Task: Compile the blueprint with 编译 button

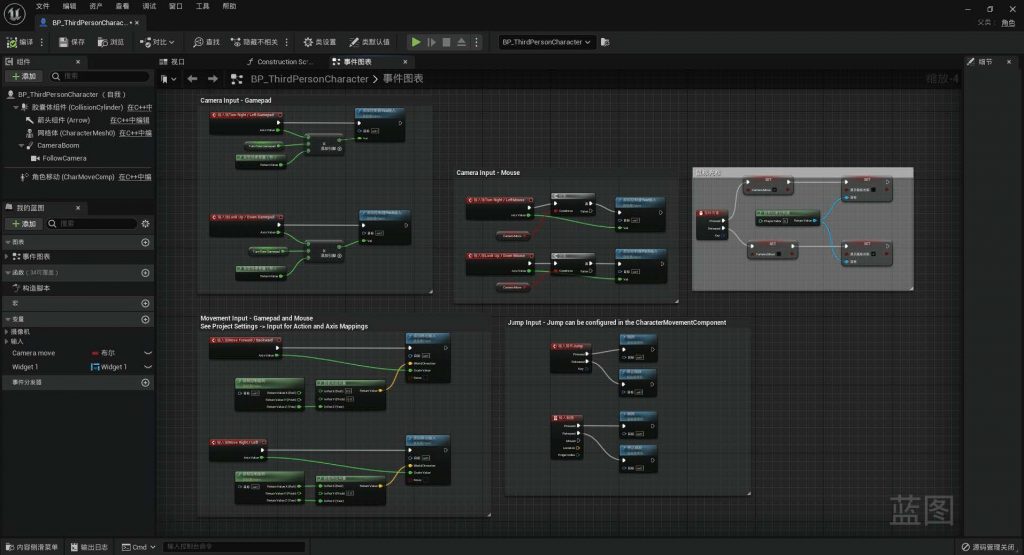Action: 20,42
